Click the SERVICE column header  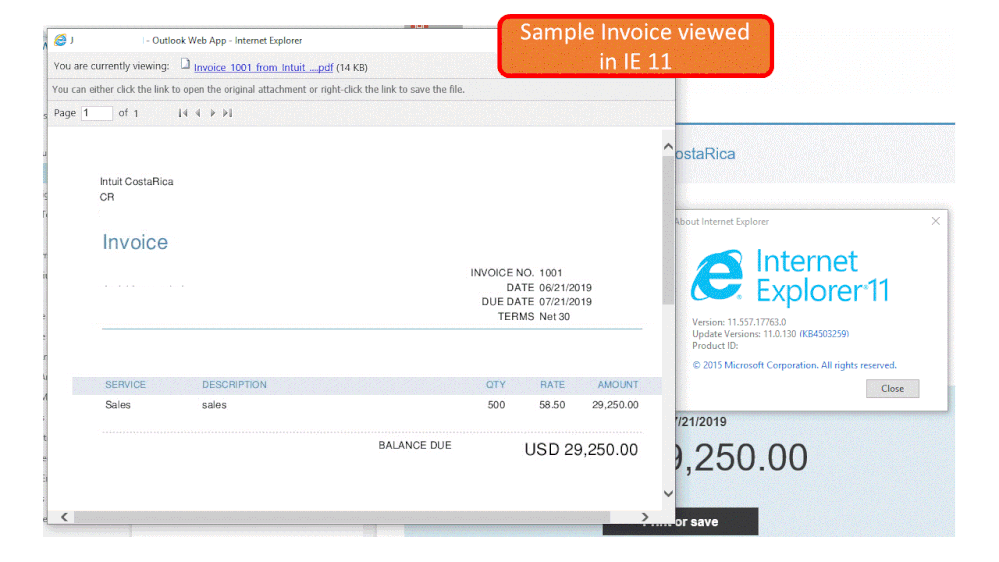point(126,385)
